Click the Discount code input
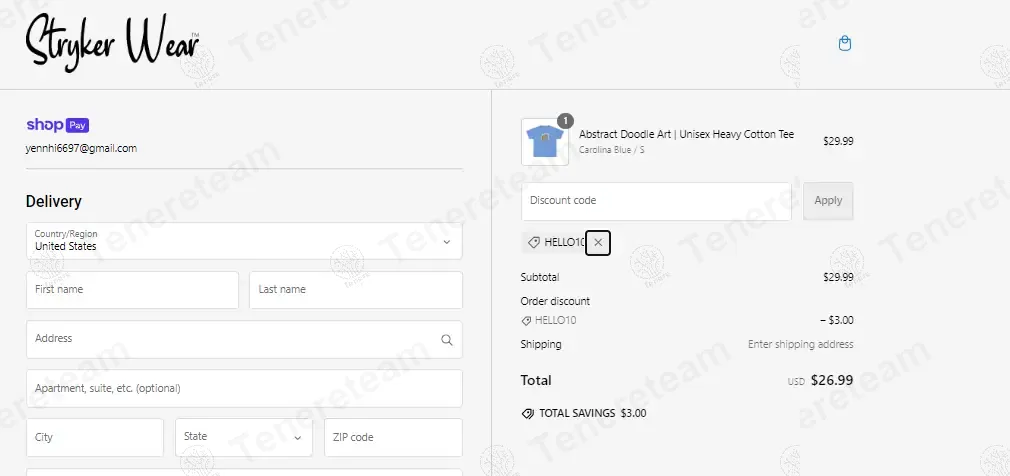 656,201
